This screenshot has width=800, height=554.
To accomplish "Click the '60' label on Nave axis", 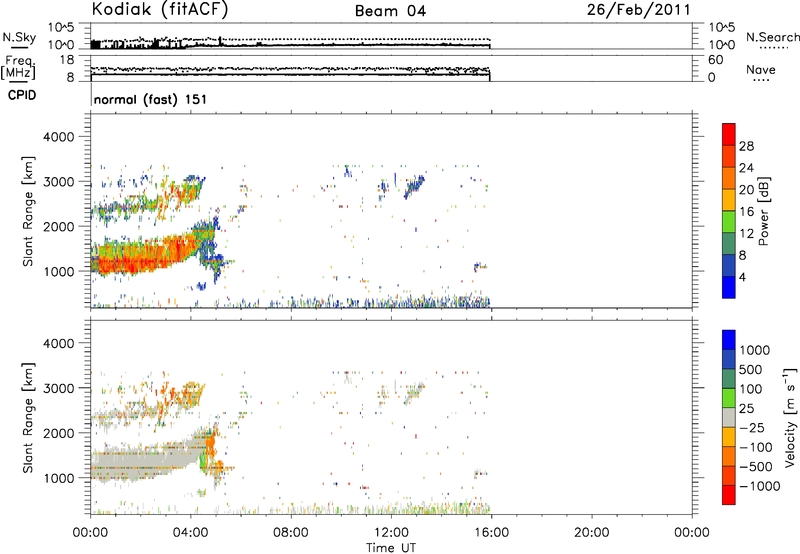I will point(716,60).
